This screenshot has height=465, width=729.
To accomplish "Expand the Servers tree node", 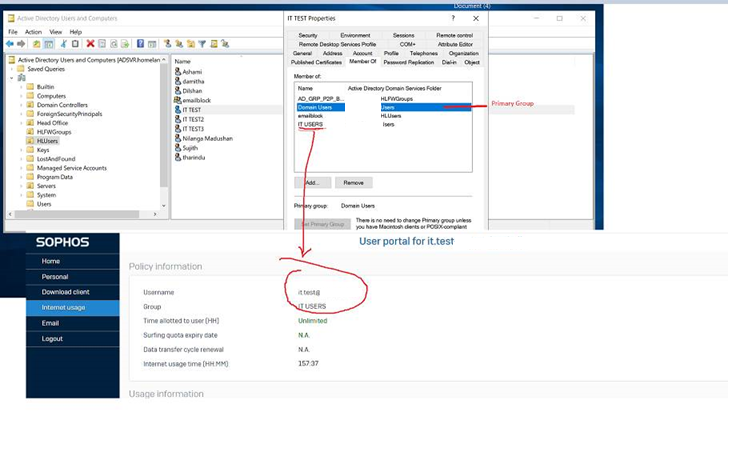I will coord(21,186).
